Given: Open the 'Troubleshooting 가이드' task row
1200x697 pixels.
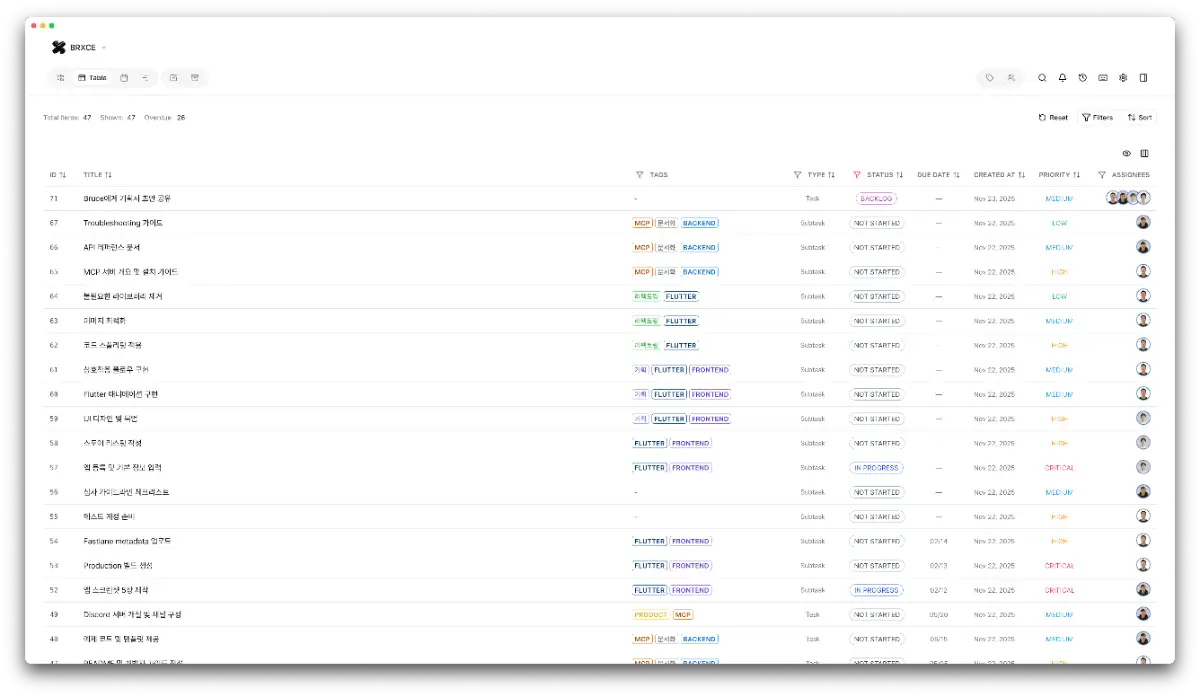Looking at the screenshot, I should coord(123,223).
